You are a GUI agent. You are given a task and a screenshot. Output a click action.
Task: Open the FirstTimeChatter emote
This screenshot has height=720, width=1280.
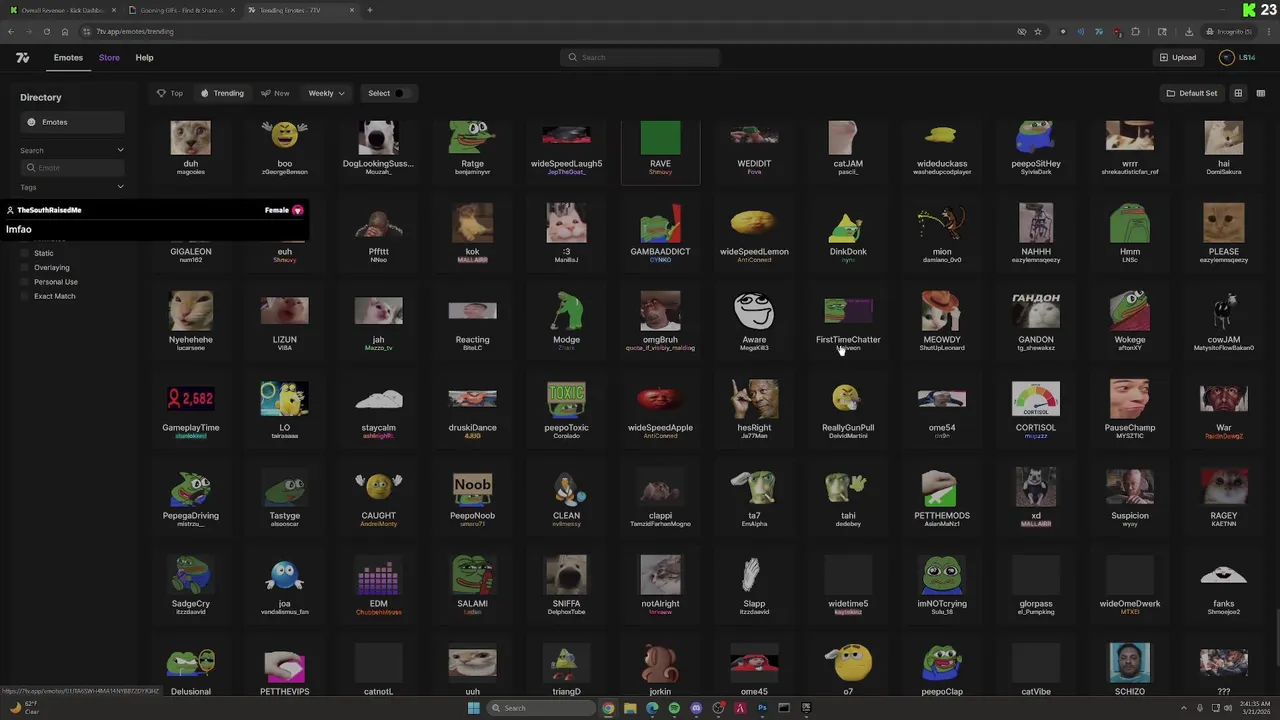pyautogui.click(x=848, y=321)
